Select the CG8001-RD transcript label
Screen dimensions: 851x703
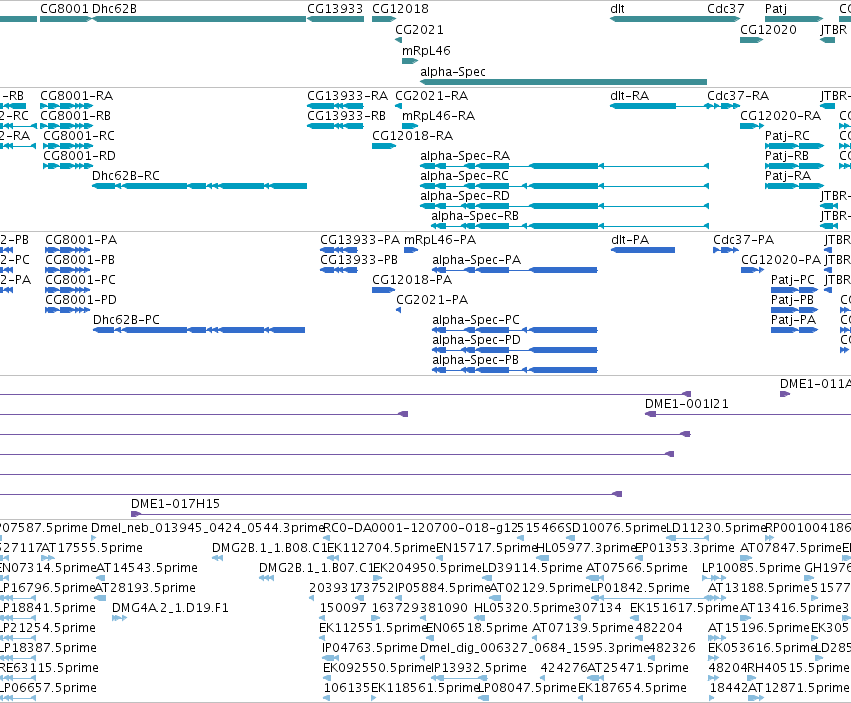click(79, 156)
